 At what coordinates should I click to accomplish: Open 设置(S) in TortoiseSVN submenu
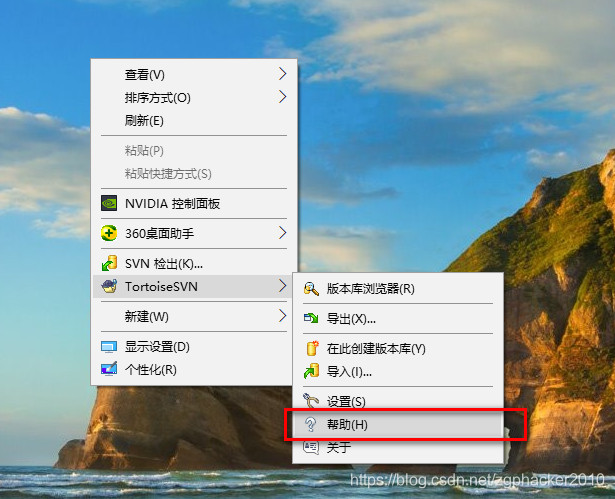pos(398,401)
